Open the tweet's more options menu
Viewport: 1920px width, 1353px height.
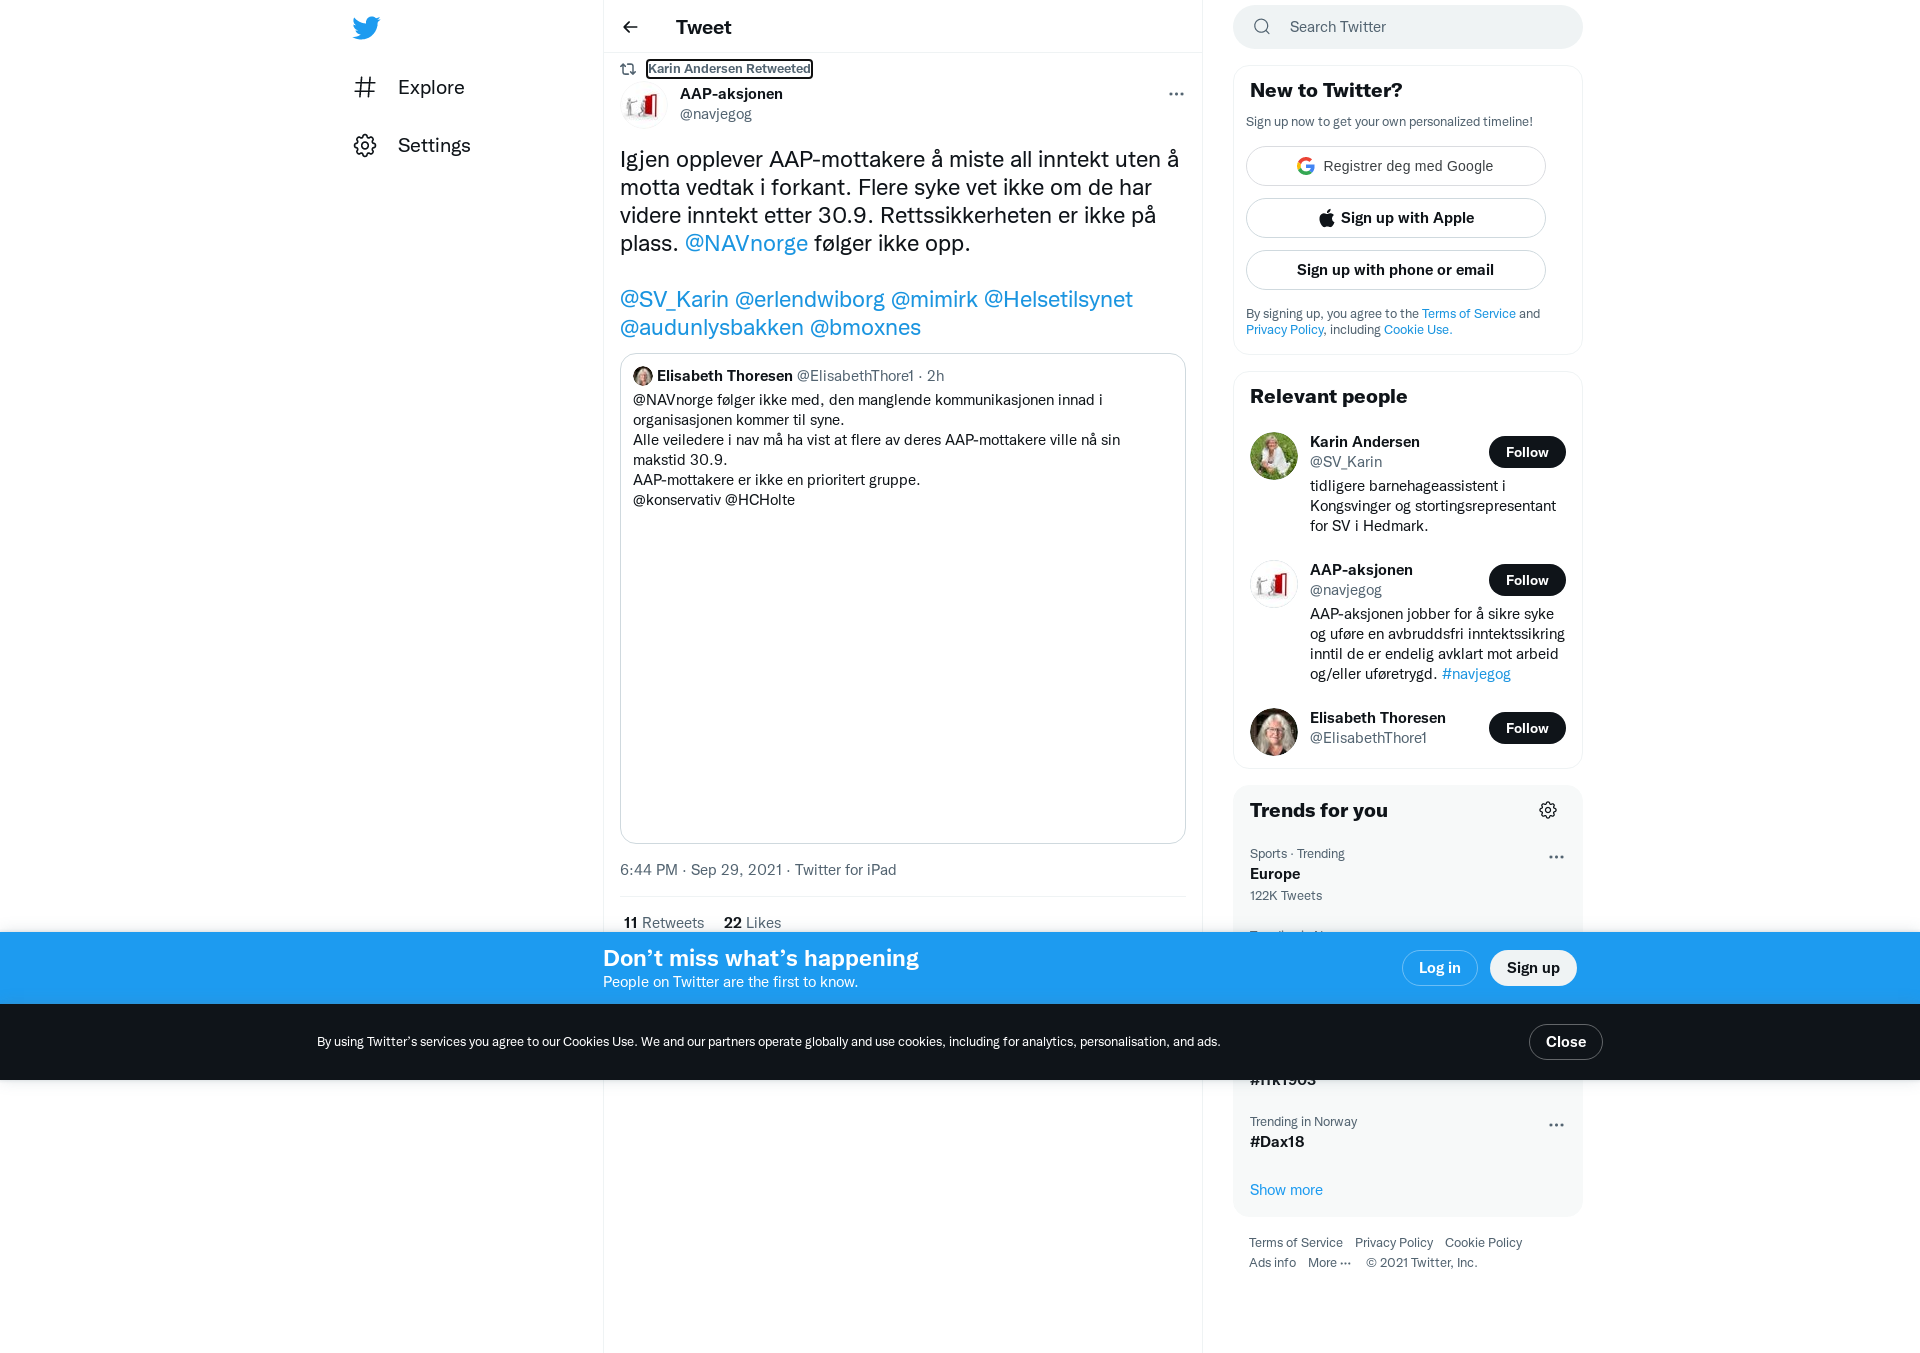pos(1176,94)
